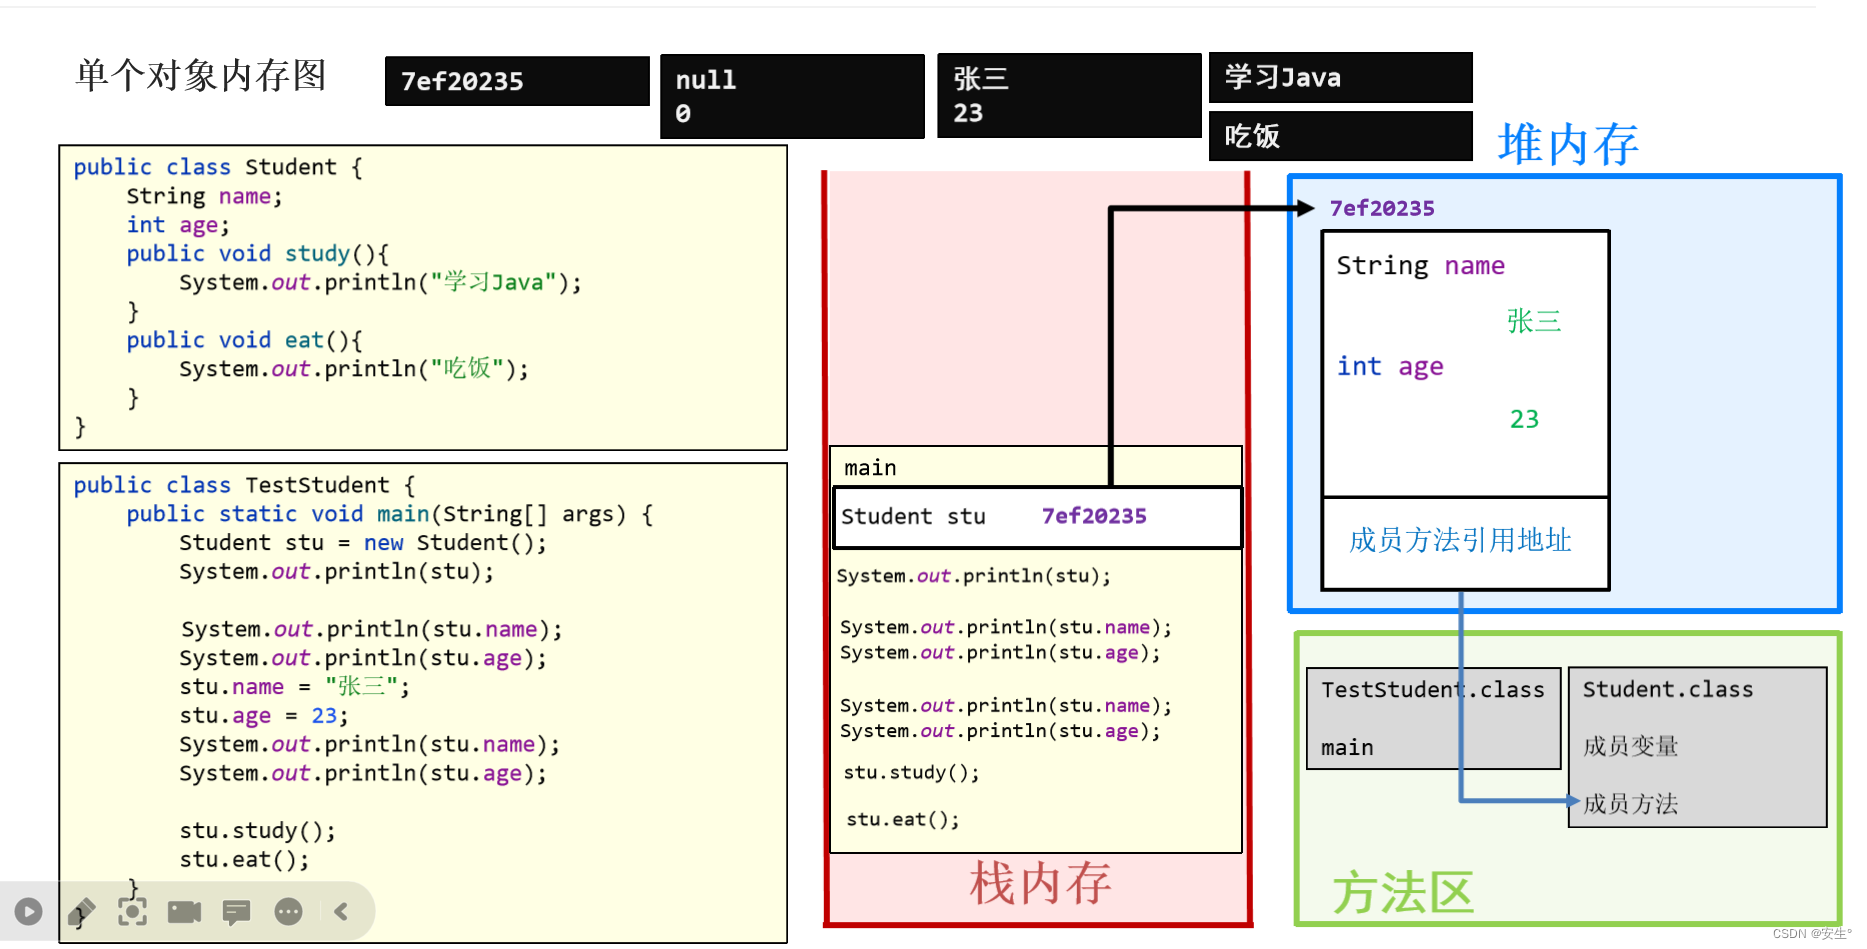Click the black box labeled 学习Java
1867x949 pixels.
tap(1340, 77)
